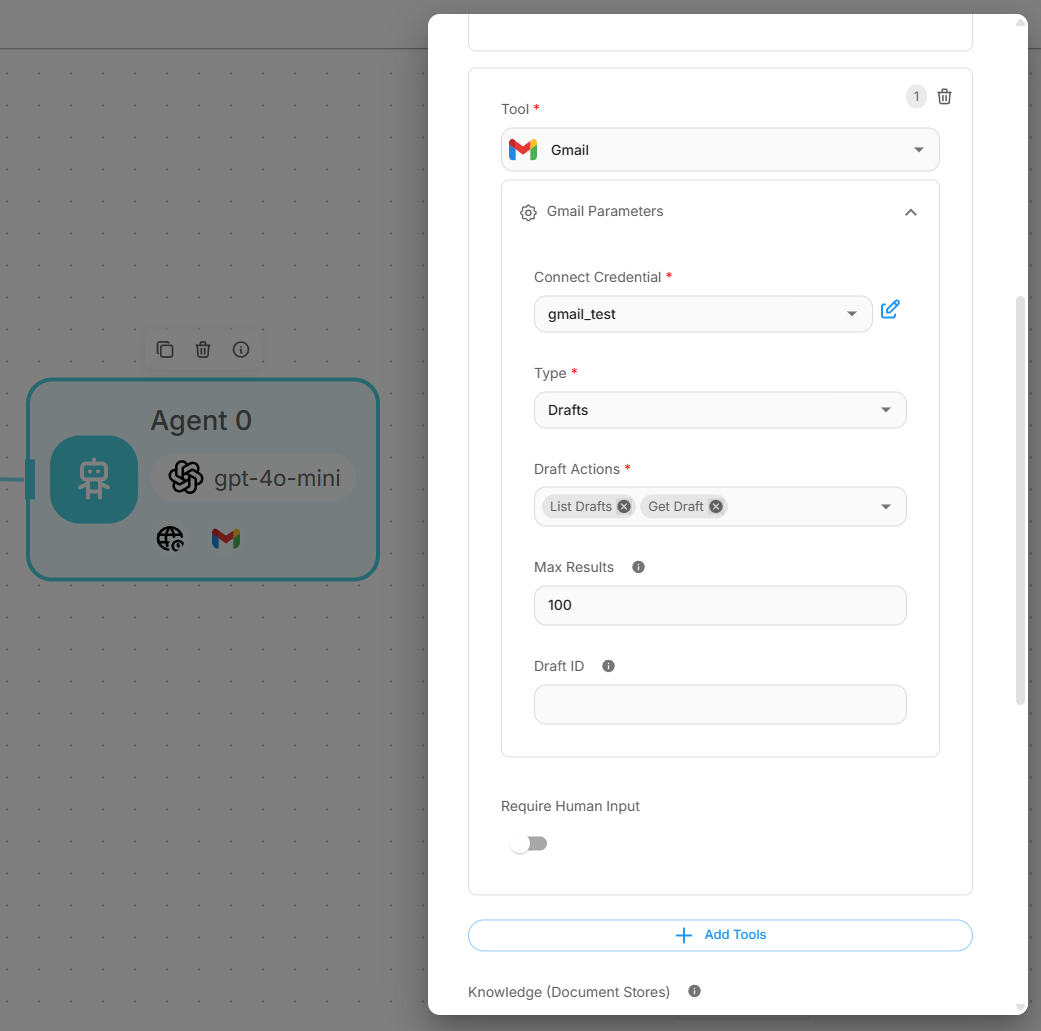Remove the List Drafts chip
The image size is (1041, 1031).
pos(624,506)
